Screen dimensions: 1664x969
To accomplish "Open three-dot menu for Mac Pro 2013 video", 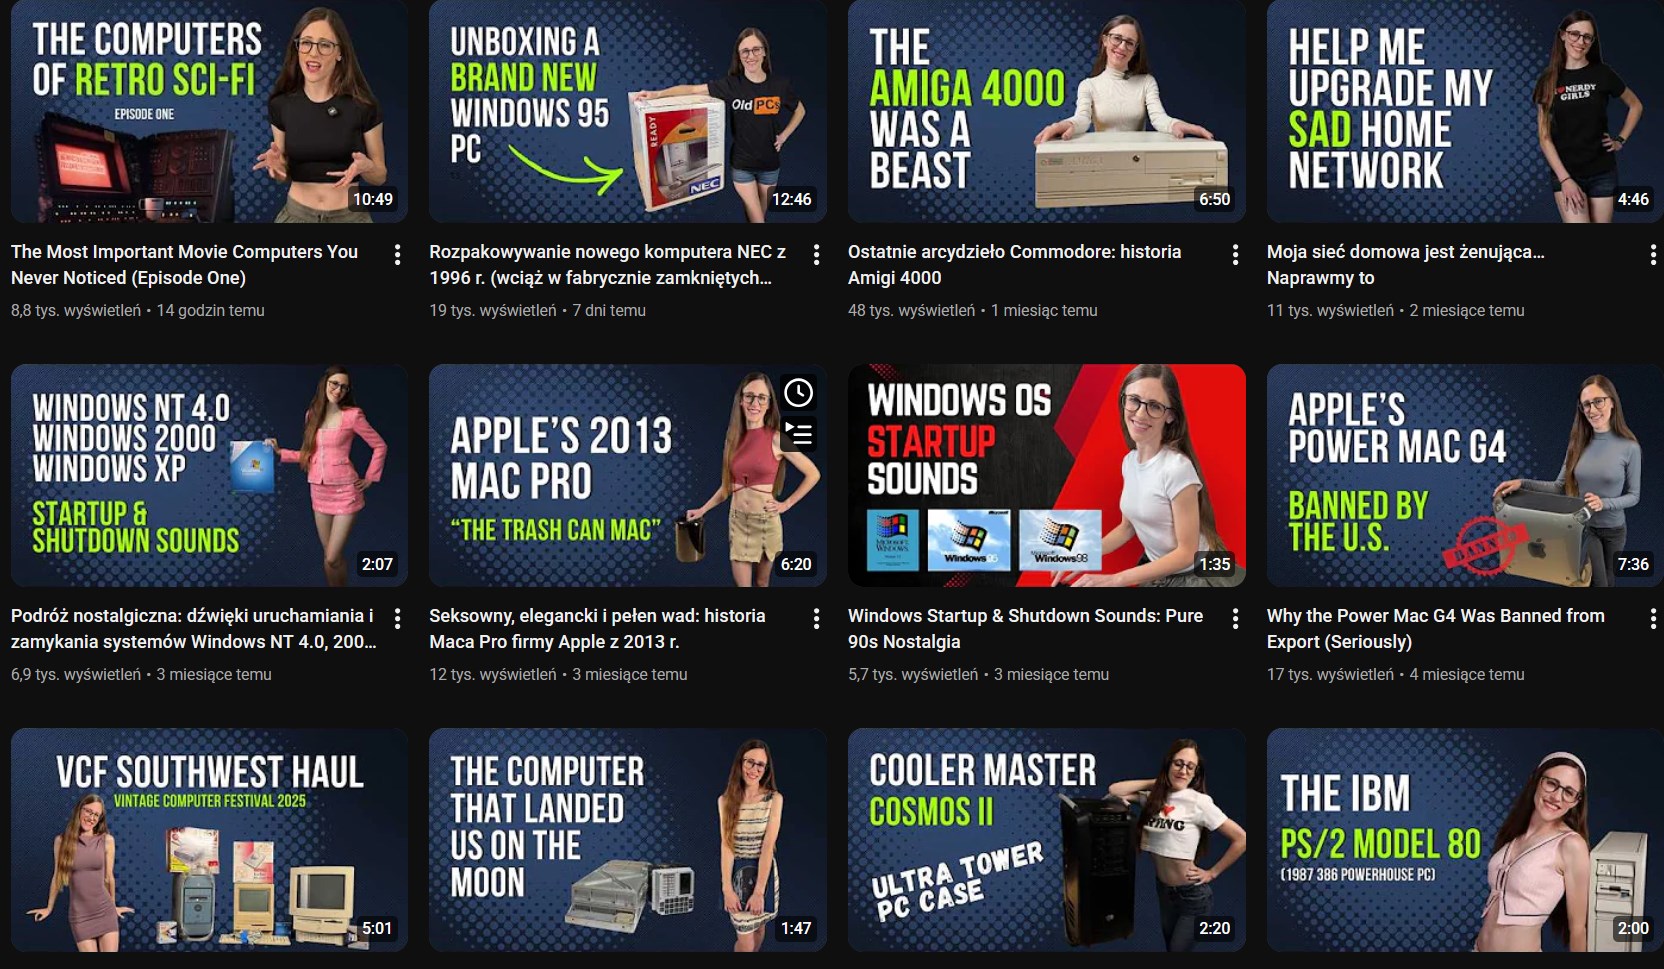I will tap(817, 619).
